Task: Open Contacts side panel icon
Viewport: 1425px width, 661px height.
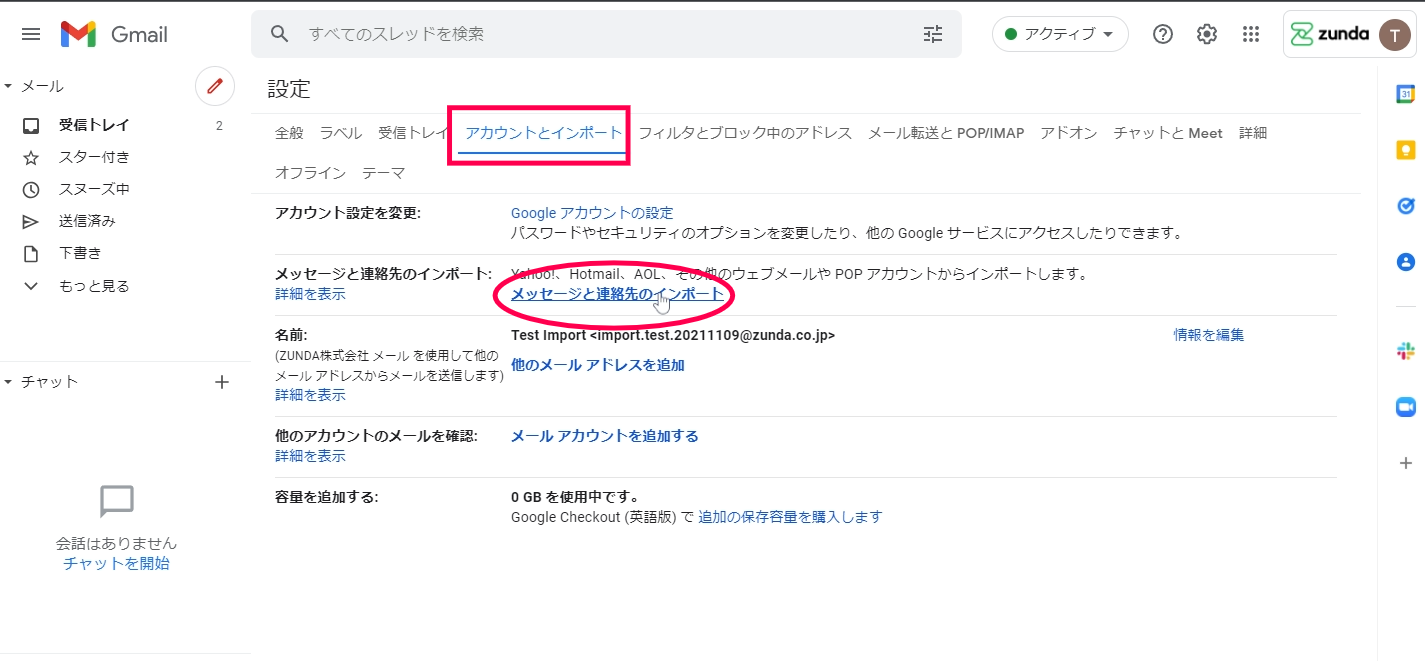Action: 1406,262
